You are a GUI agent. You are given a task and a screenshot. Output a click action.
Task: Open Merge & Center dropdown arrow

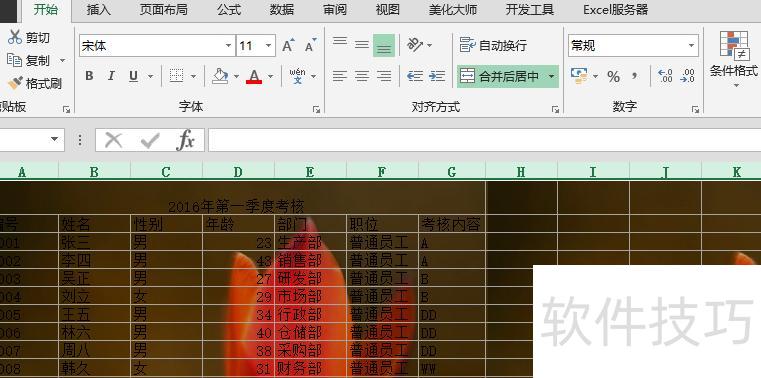tap(551, 77)
